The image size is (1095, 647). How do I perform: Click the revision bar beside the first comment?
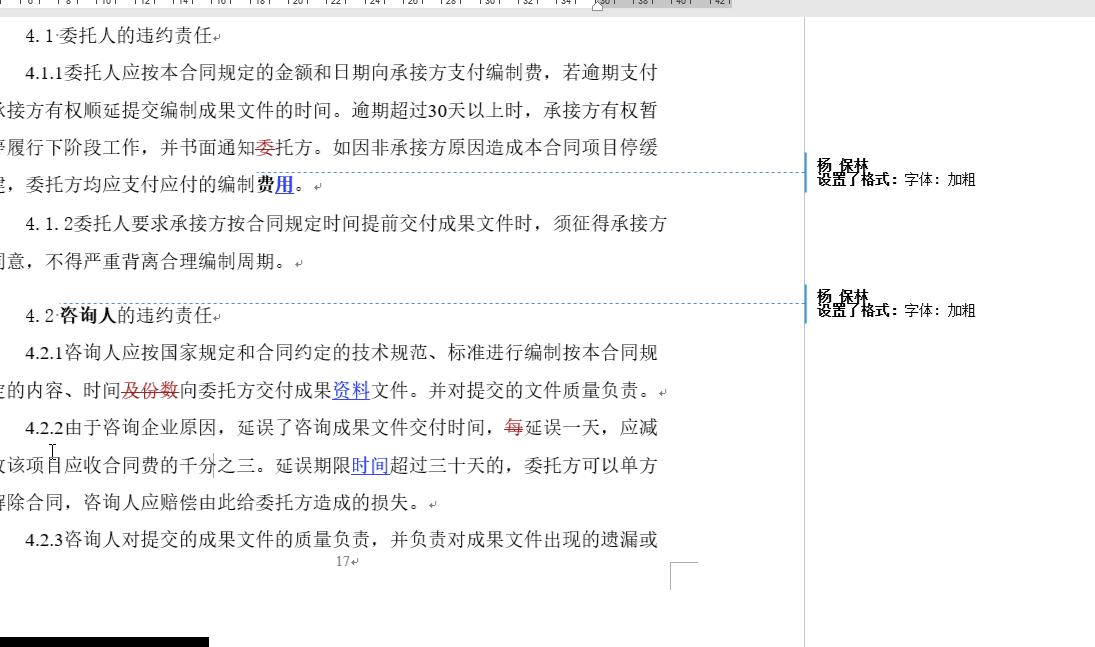pyautogui.click(x=806, y=174)
